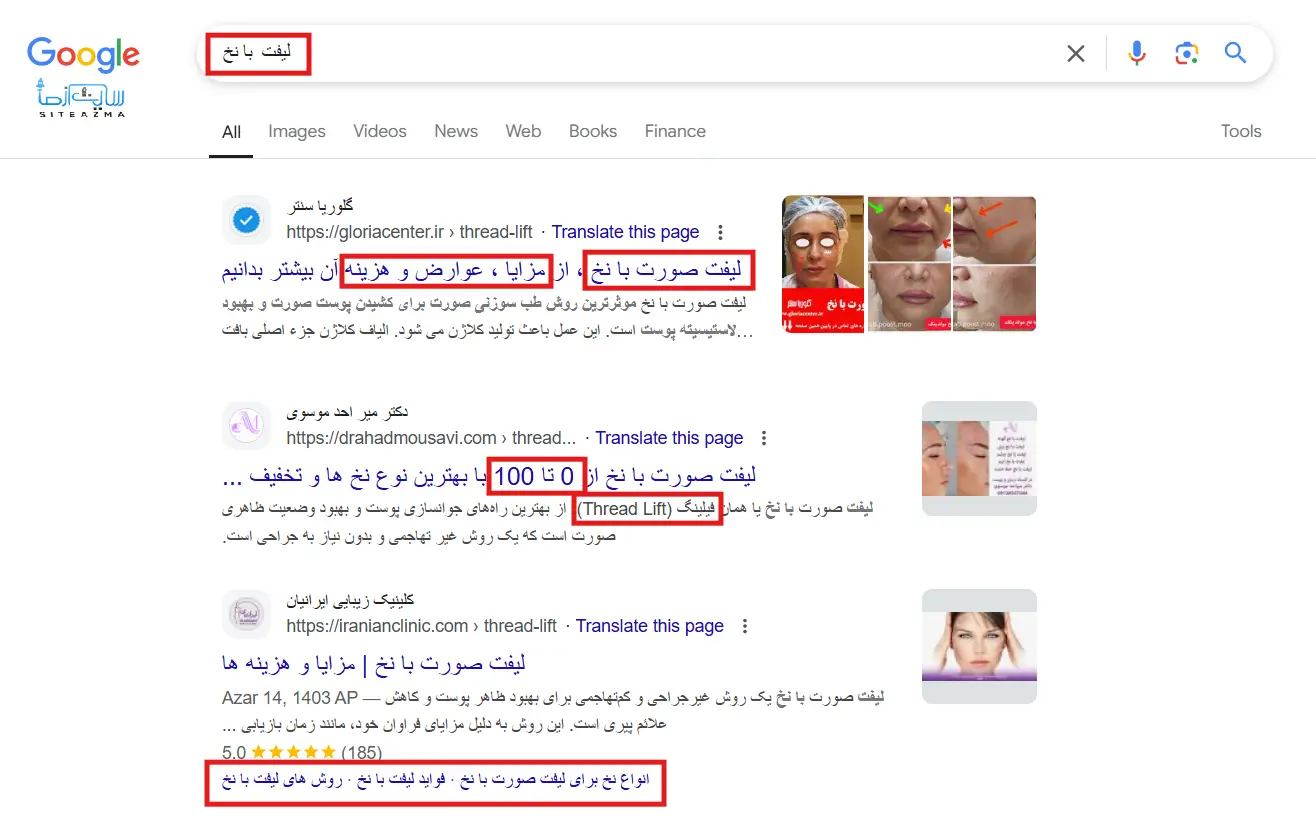Click the gloriacenter.ir site favicon
The image size is (1316, 831).
(x=247, y=220)
